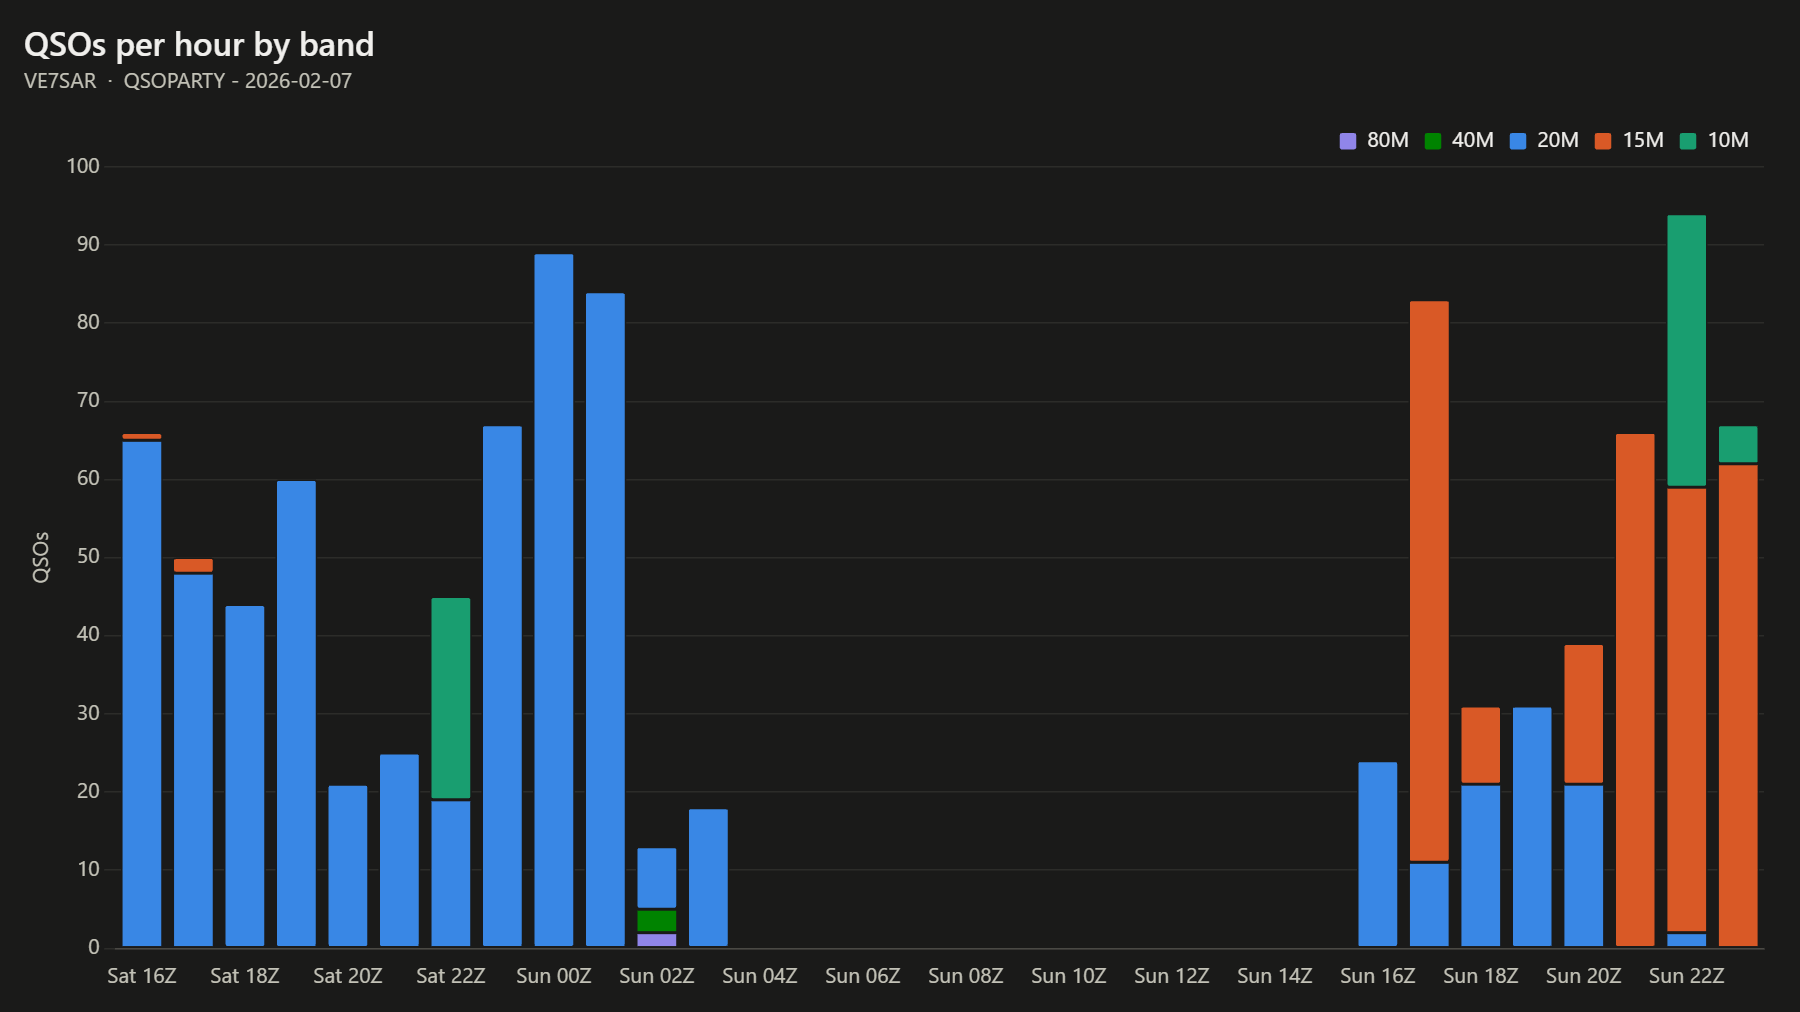Click the orange 15M legend swatch

click(1603, 141)
